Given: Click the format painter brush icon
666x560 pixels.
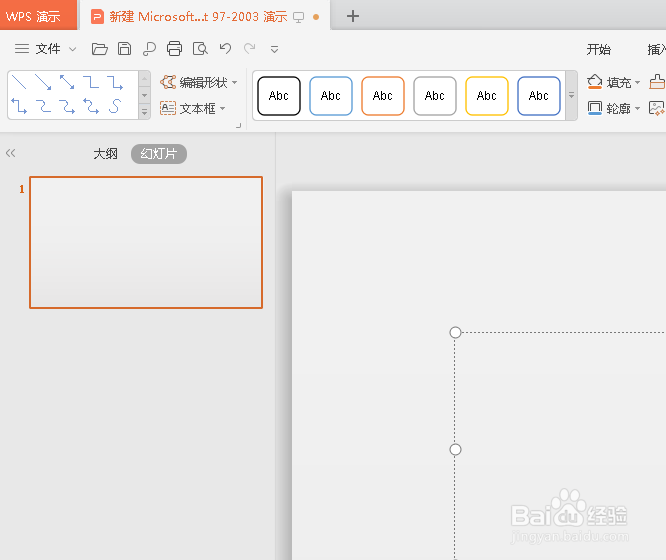Looking at the screenshot, I should point(658,82).
